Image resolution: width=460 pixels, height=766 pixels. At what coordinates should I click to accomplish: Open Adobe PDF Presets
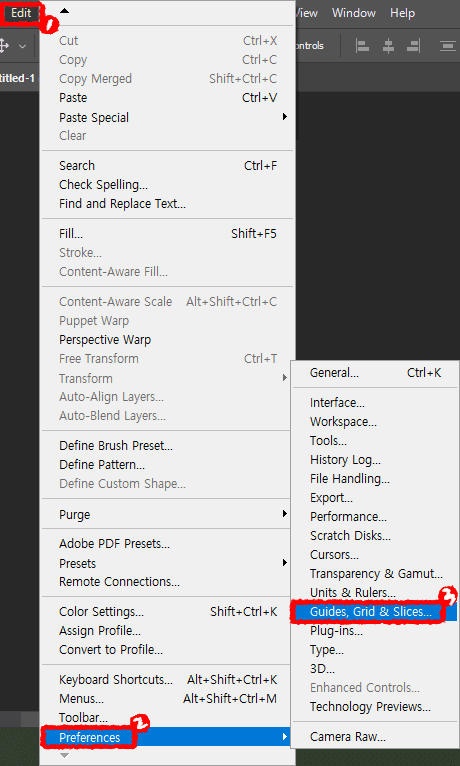[x=167, y=544]
